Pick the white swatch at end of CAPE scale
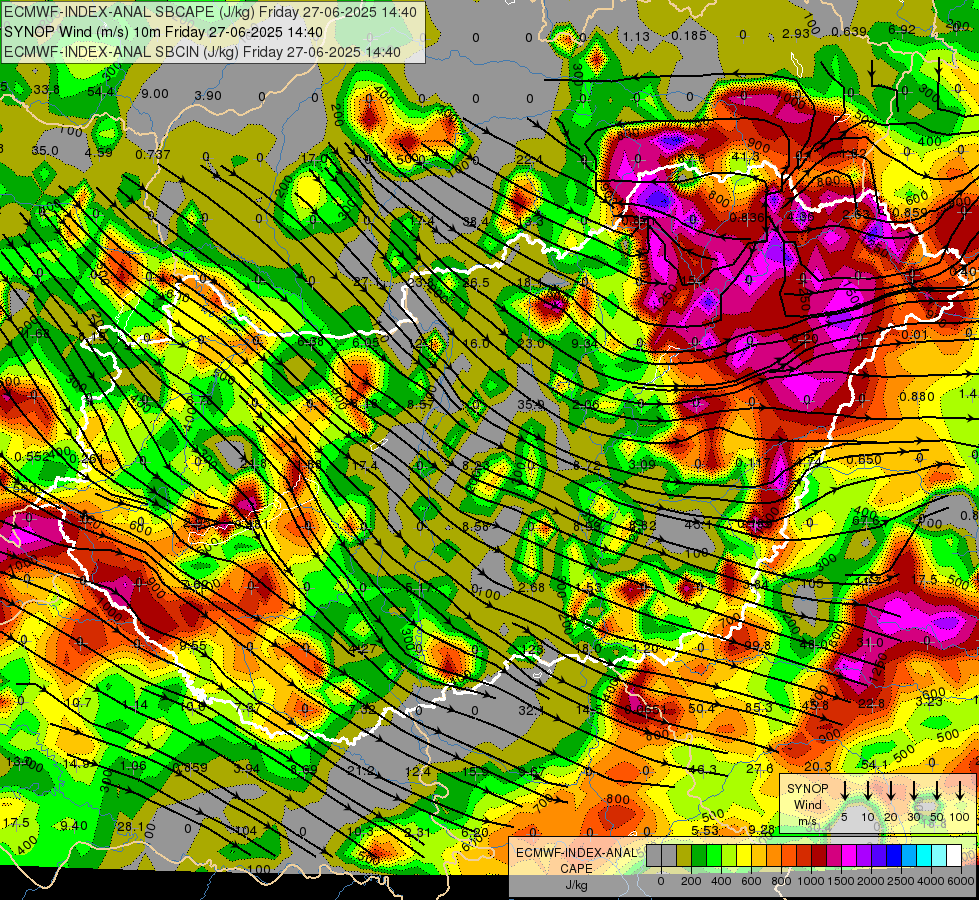 pyautogui.click(x=953, y=856)
